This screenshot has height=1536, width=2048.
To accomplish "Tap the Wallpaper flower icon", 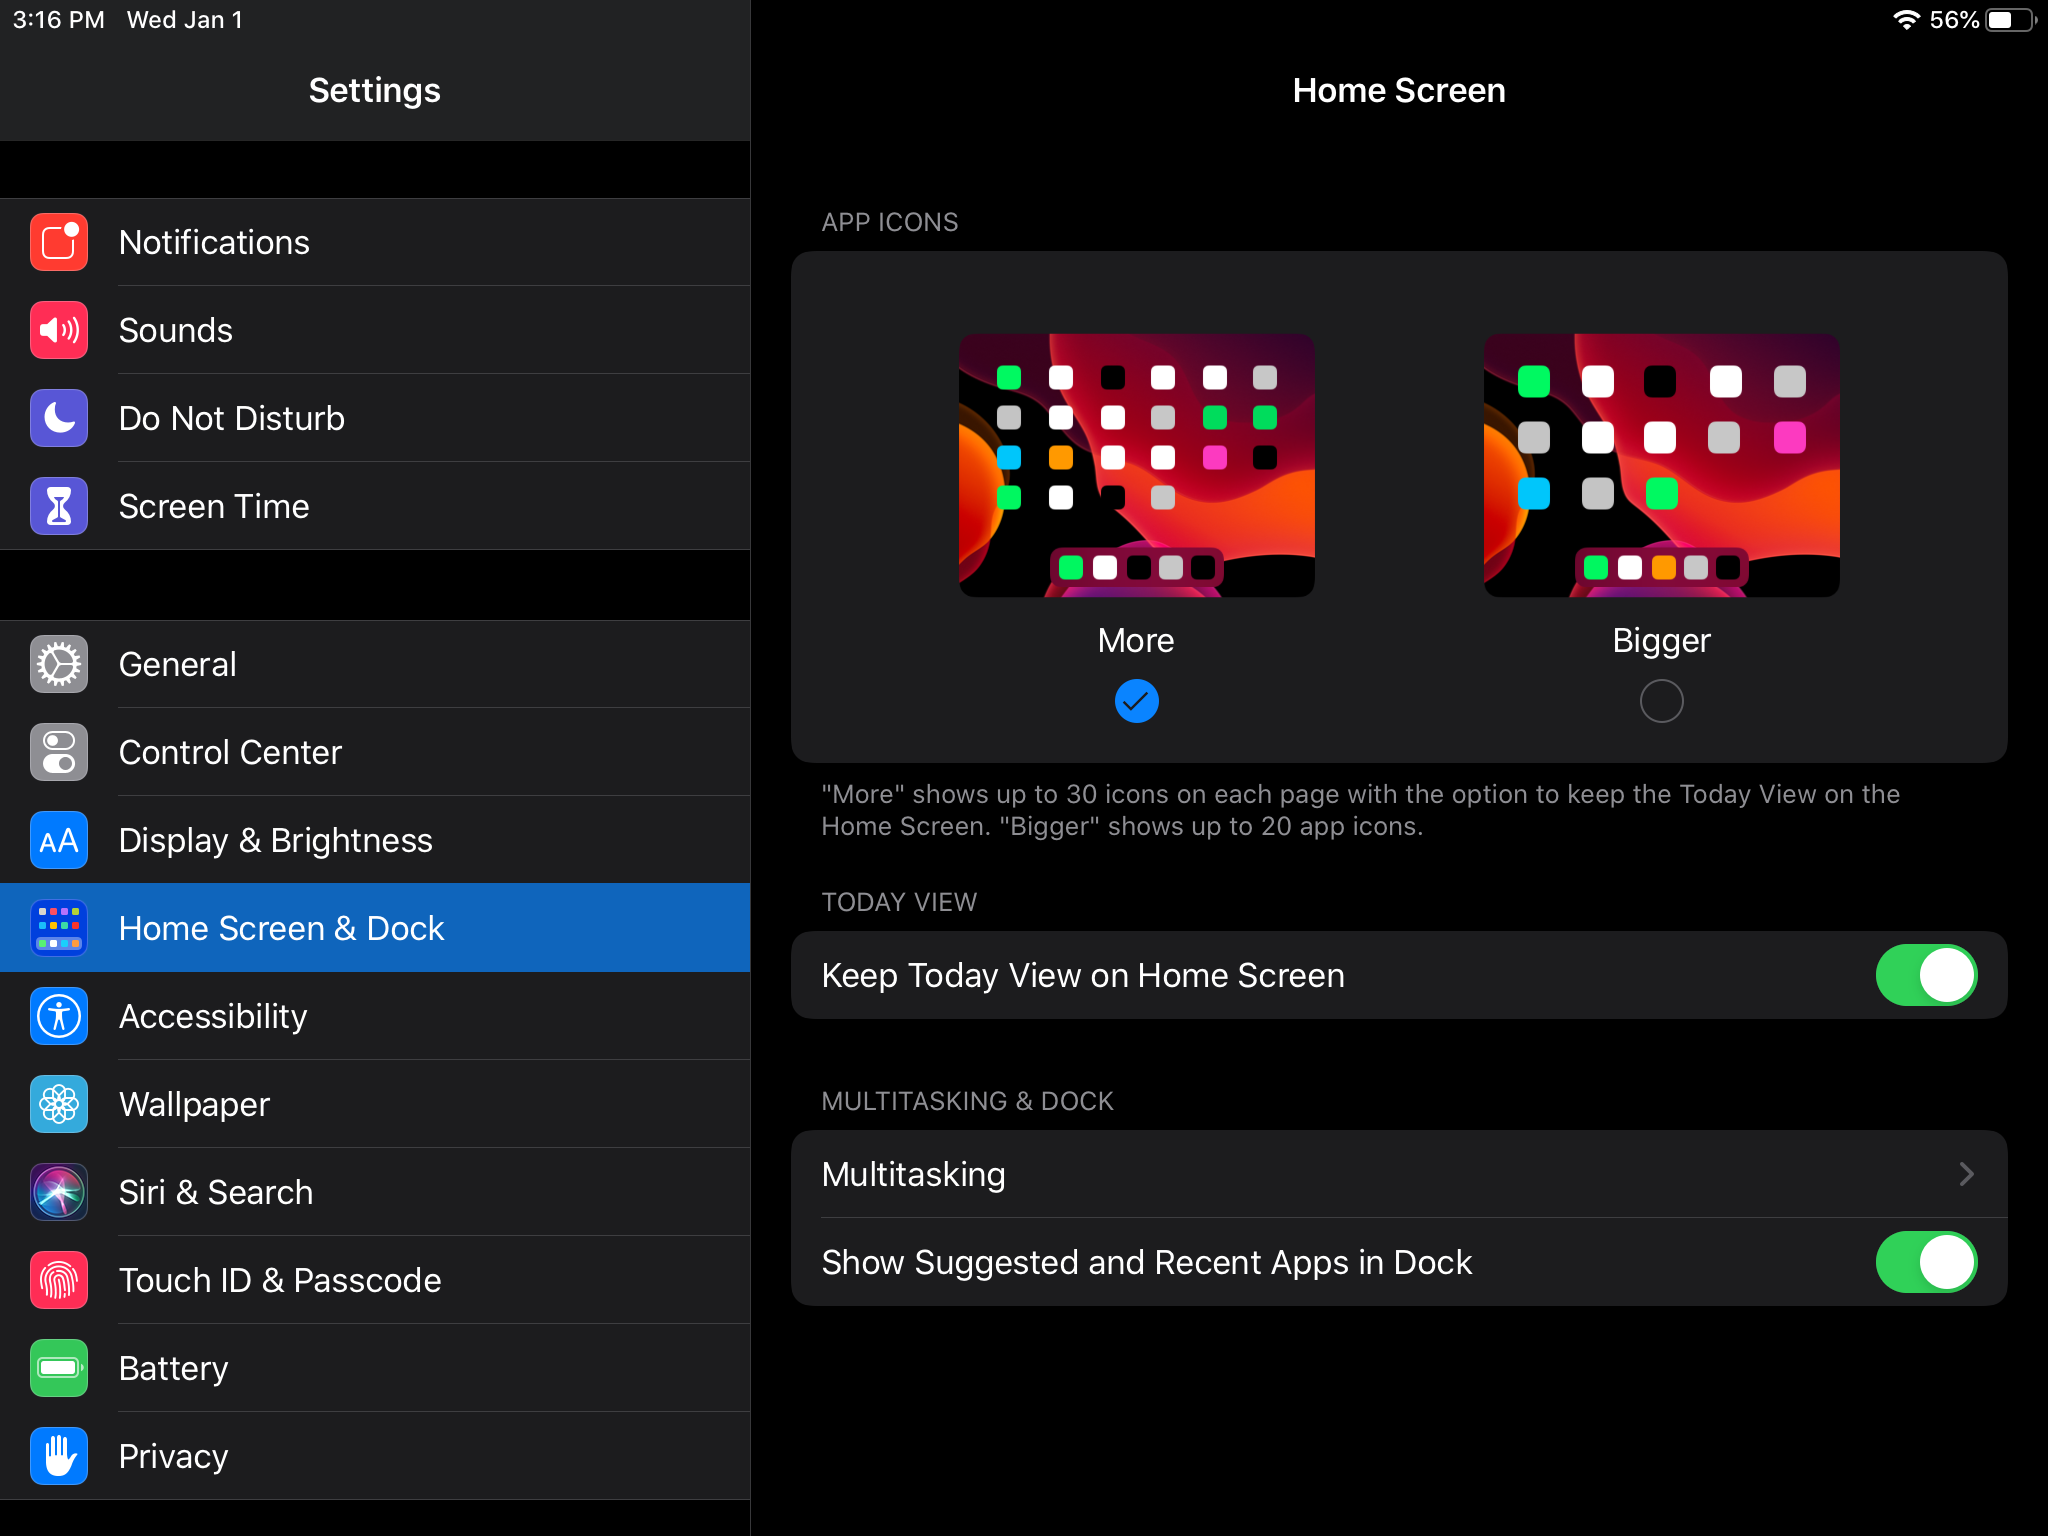I will click(x=59, y=1105).
